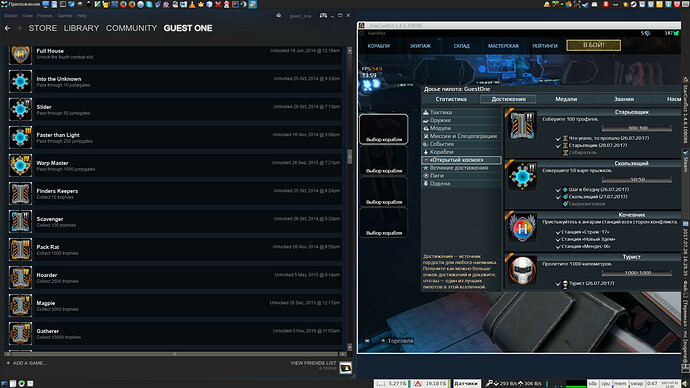Open the Games menu in Steam
Viewport: 690px width, 388px height.
[65, 16]
